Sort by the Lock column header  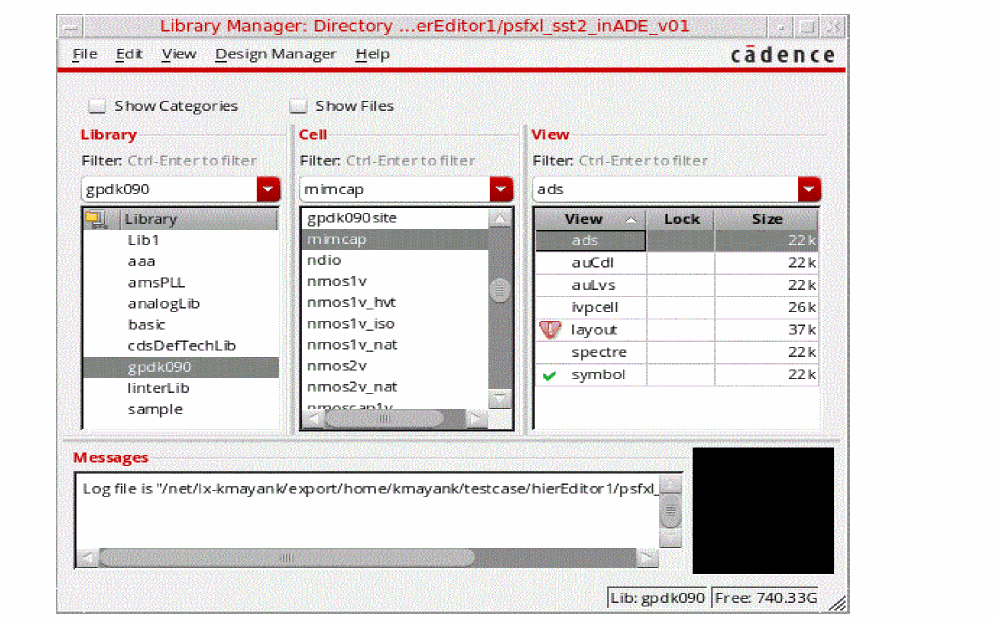pyautogui.click(x=681, y=219)
